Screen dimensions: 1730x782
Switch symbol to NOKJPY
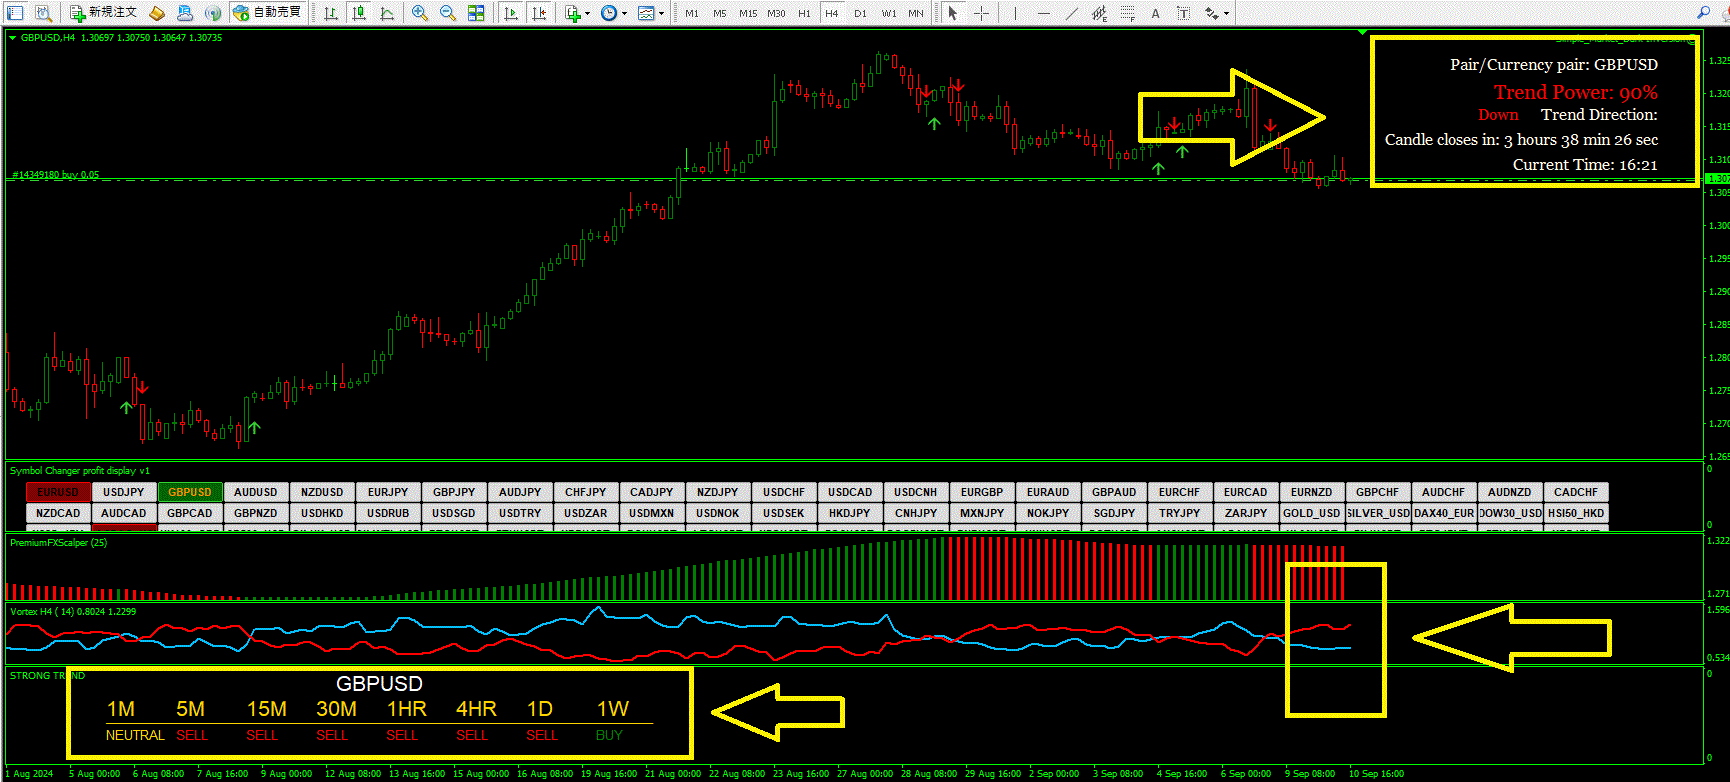1048,513
